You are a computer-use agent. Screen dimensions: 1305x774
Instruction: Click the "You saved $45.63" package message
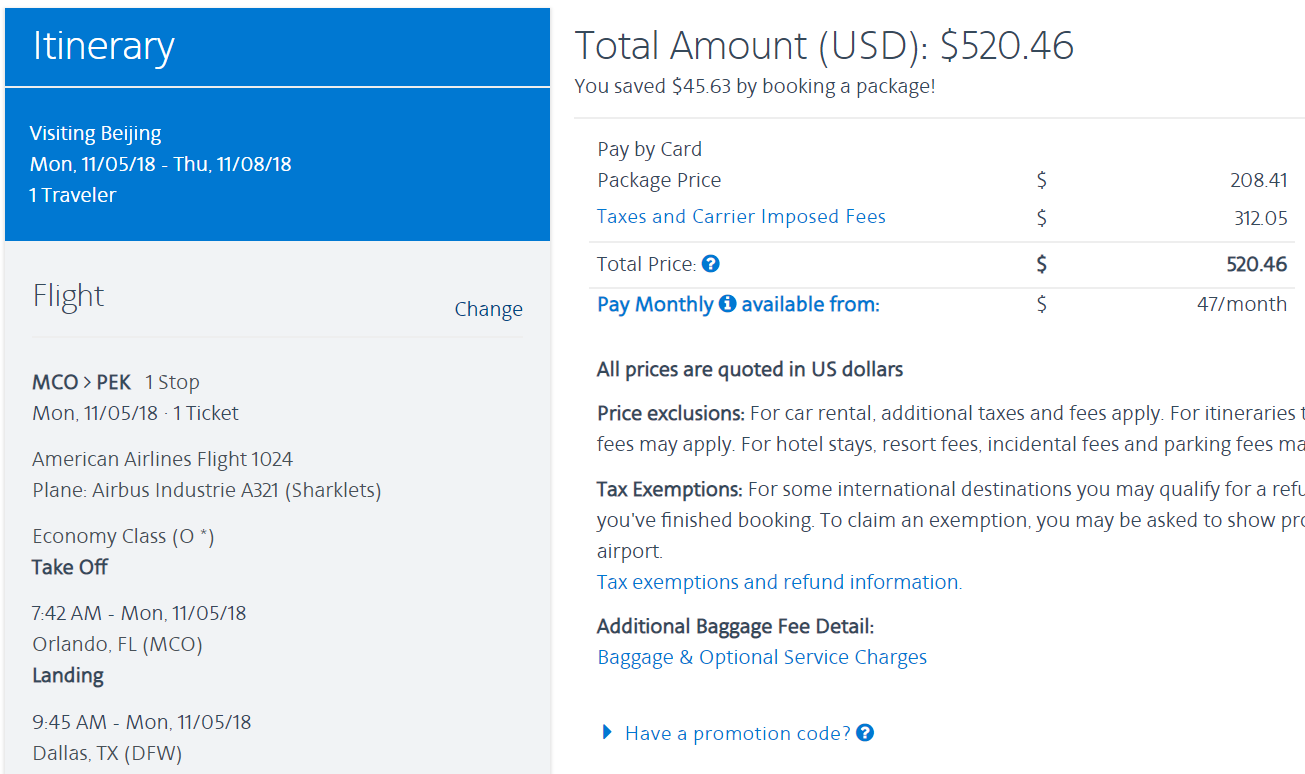[x=754, y=87]
